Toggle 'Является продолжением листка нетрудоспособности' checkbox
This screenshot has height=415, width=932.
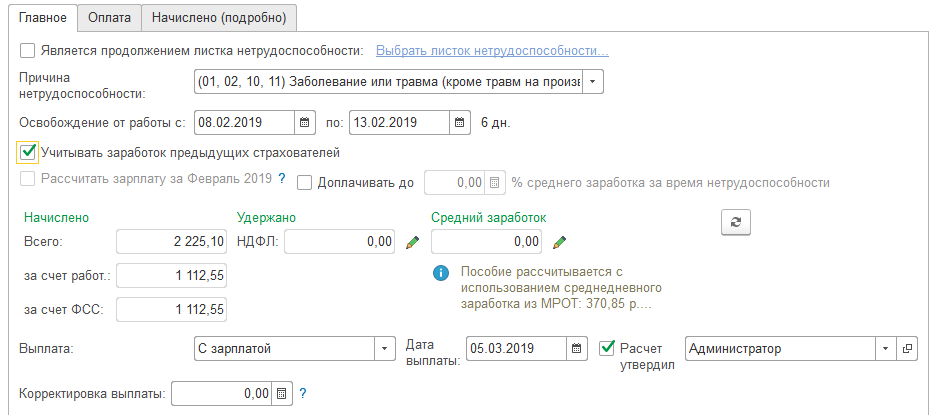pyautogui.click(x=27, y=51)
